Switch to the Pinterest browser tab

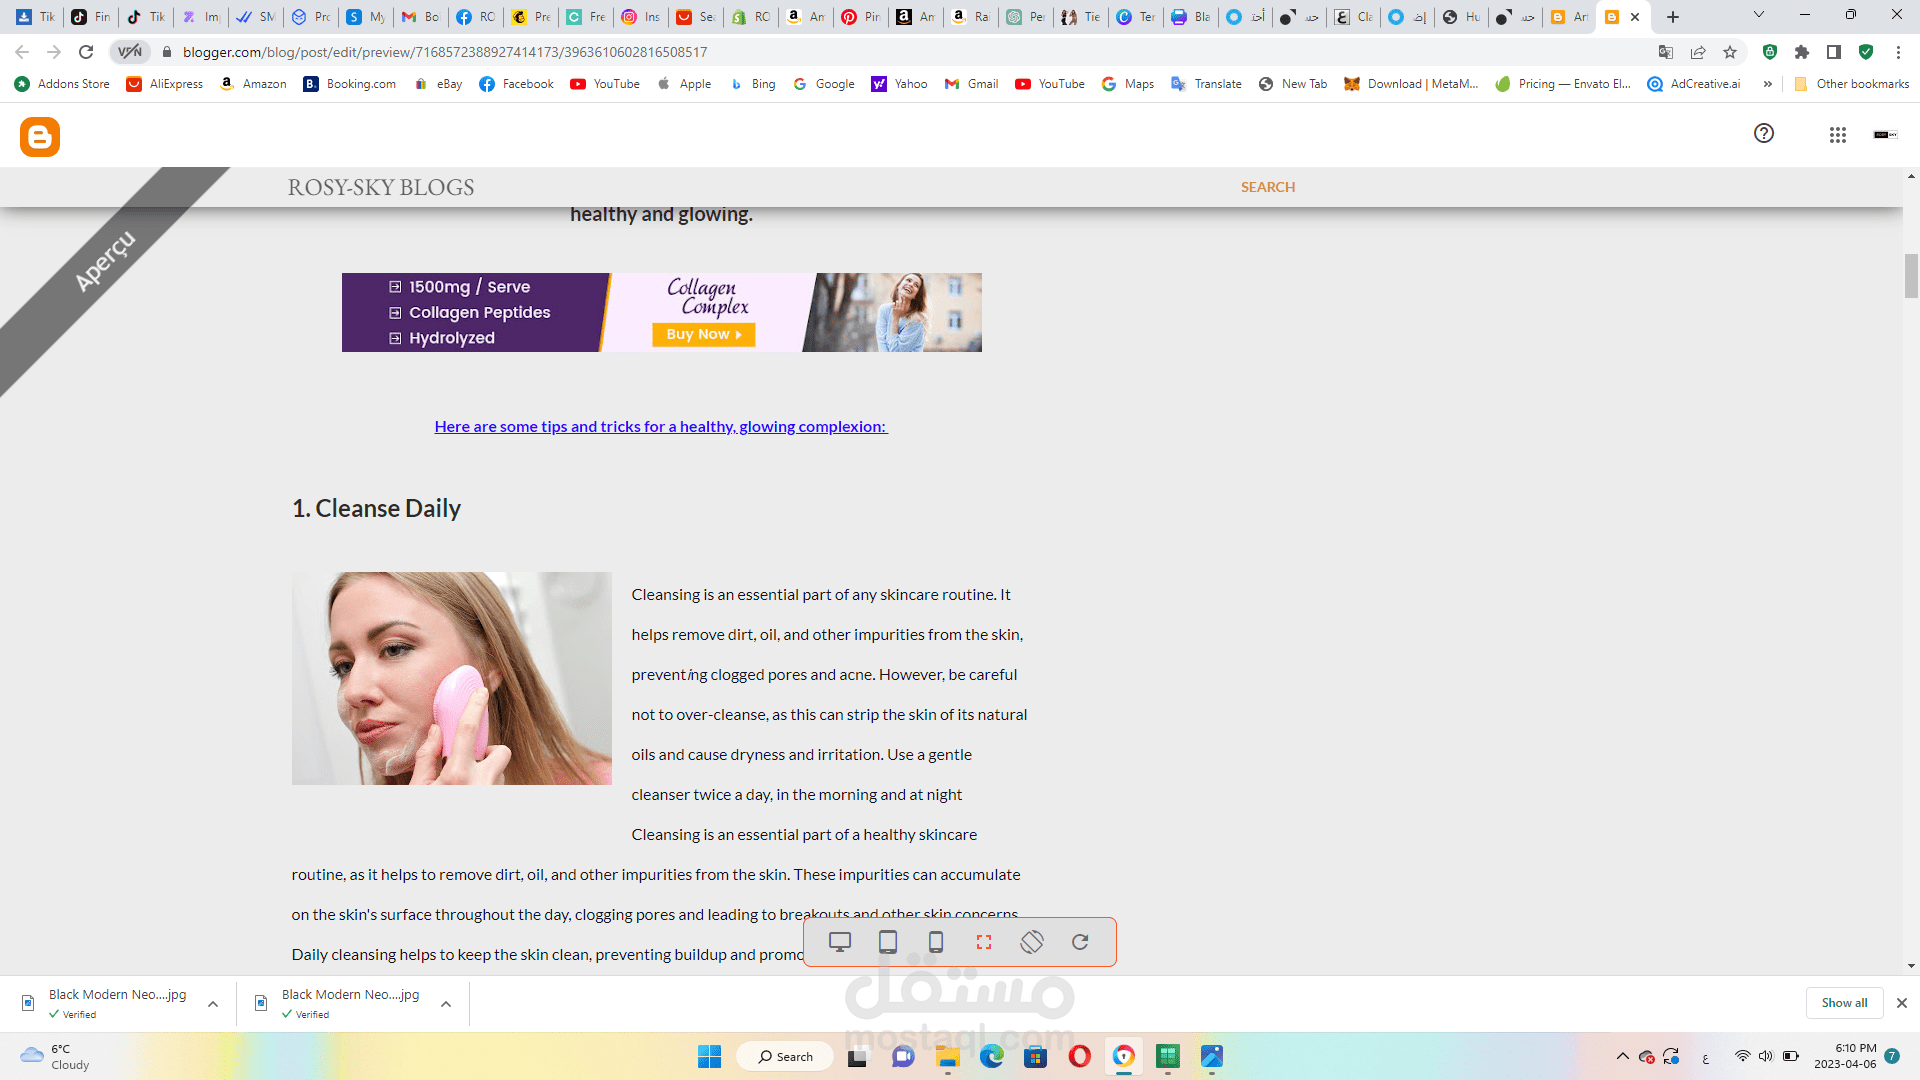[x=860, y=17]
